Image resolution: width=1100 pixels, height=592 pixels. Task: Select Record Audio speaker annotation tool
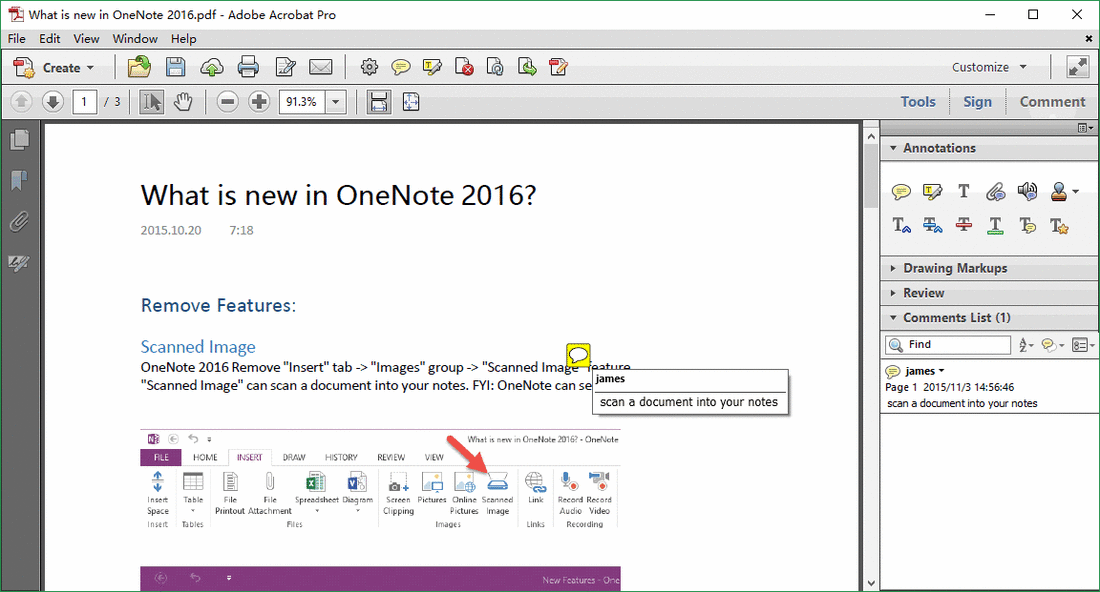pyautogui.click(x=1027, y=191)
